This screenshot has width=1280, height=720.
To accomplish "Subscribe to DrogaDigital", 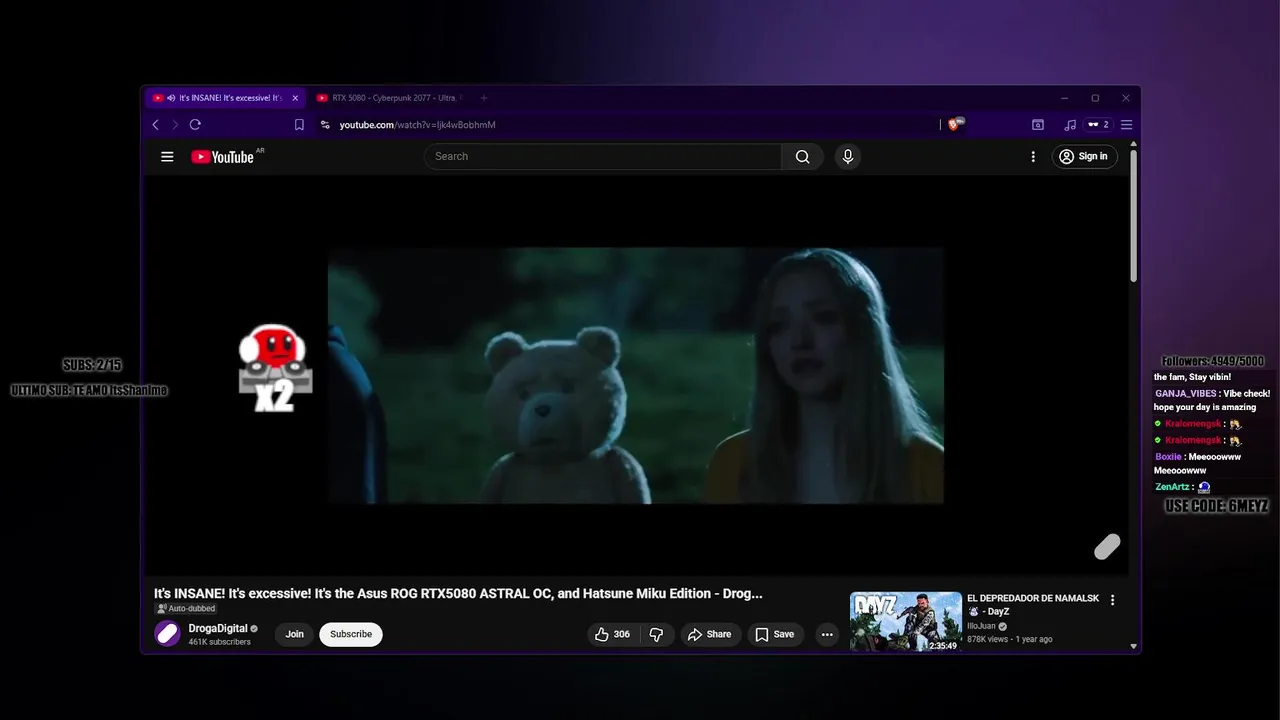I will (351, 634).
